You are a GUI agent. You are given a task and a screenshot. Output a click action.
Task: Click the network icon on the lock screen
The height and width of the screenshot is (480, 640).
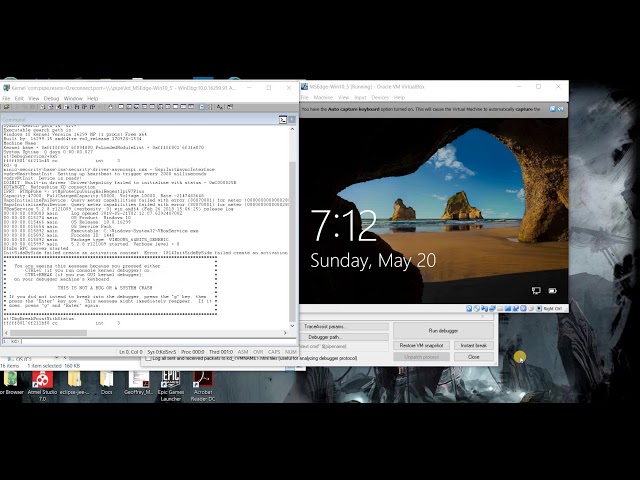click(536, 291)
